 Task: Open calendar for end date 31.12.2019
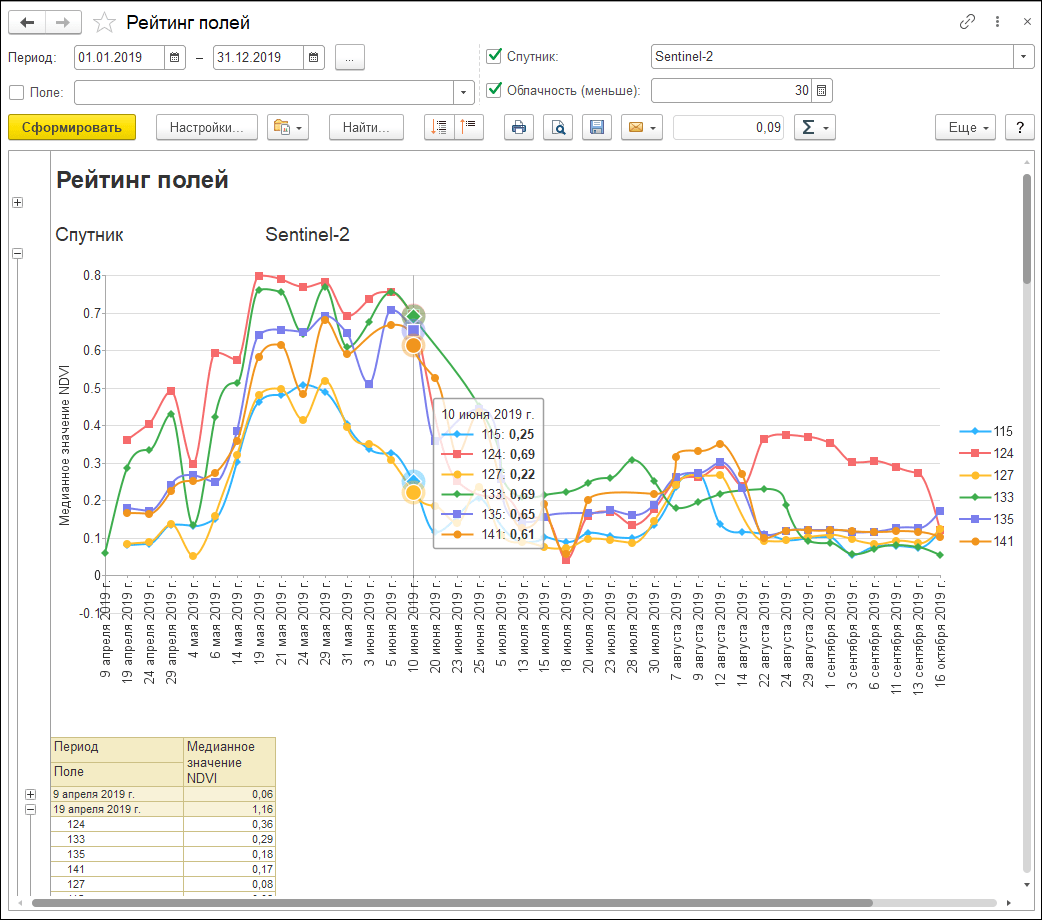click(x=314, y=58)
